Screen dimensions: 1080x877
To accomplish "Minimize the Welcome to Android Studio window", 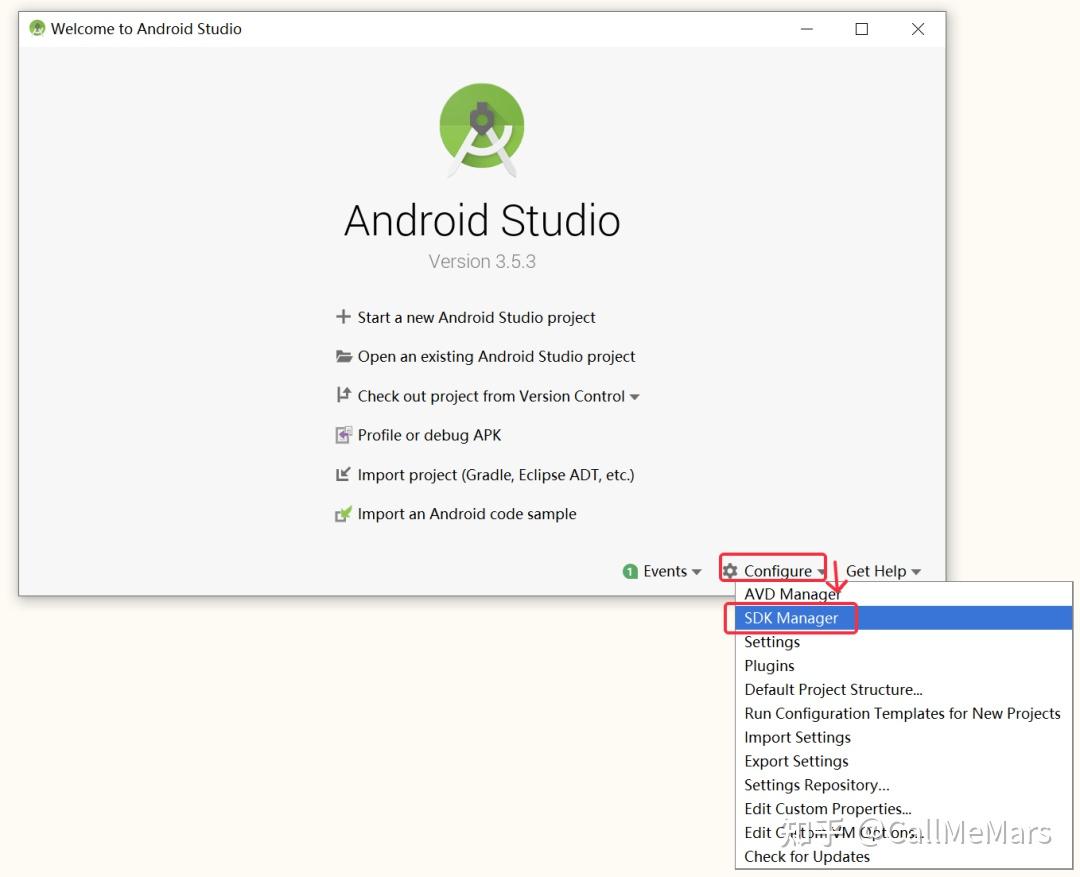I will [x=807, y=29].
